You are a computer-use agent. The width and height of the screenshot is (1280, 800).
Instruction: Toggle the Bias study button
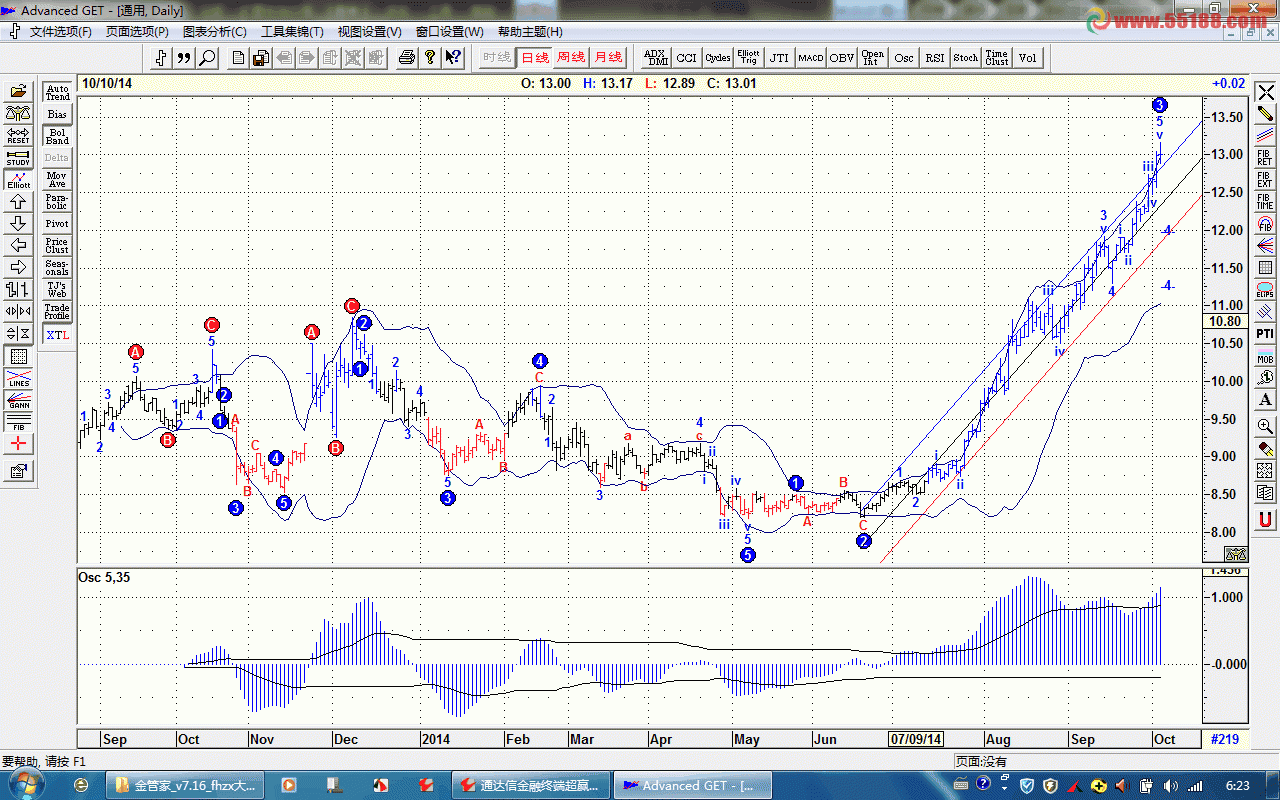coord(57,115)
